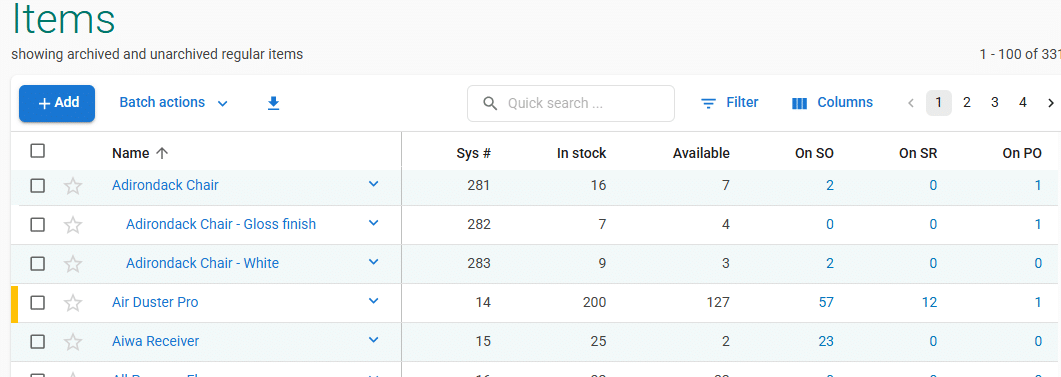Sort by the On SO column header
1061x377 pixels.
814,154
